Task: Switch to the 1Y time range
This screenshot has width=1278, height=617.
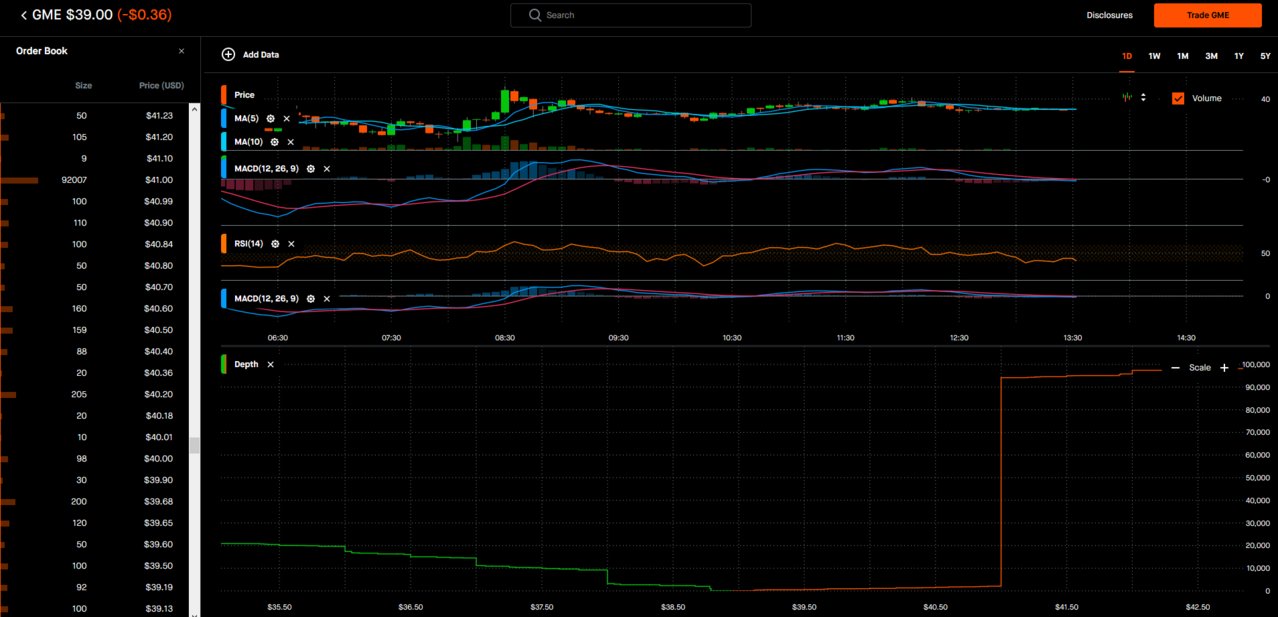Action: tap(1239, 56)
